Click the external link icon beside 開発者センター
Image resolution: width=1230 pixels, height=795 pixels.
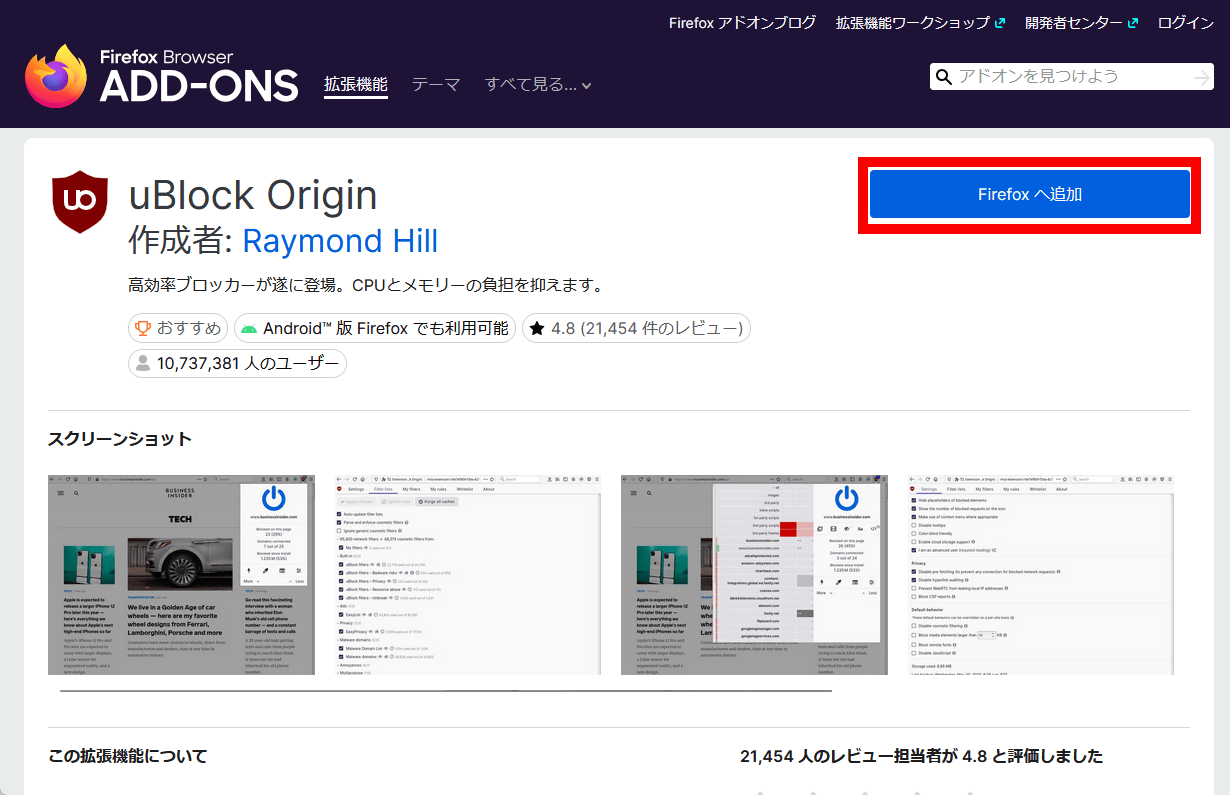point(1133,23)
